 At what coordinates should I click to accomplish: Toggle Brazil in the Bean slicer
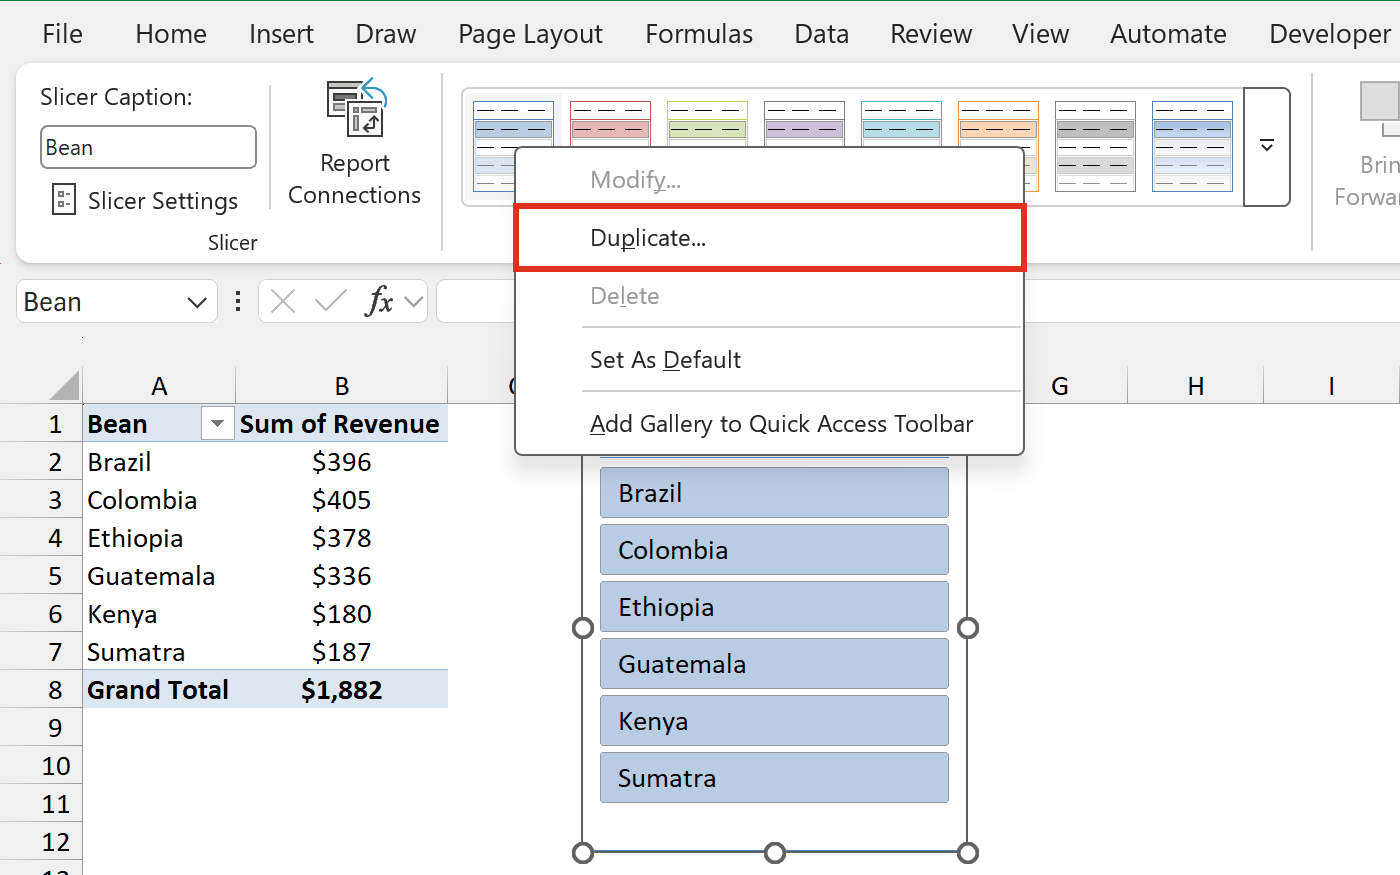coord(774,493)
